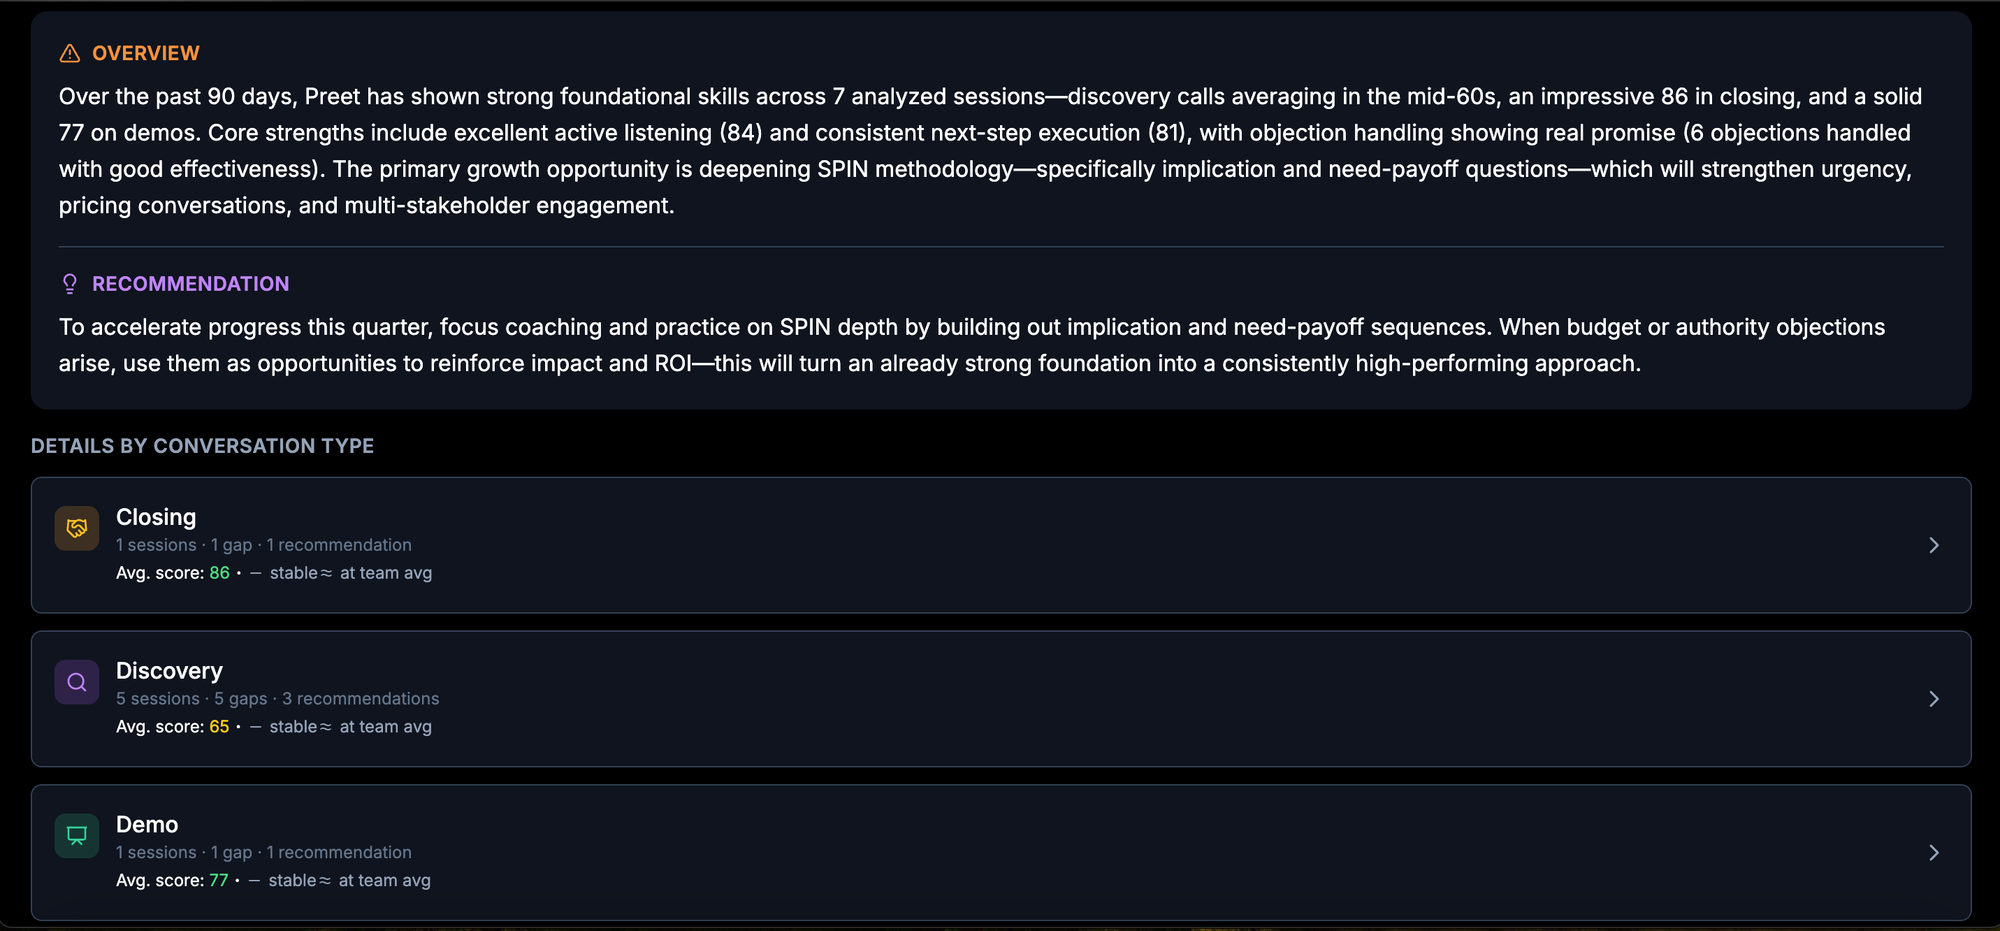This screenshot has height=931, width=2000.
Task: Click the recommendation paragraph about SPIN depth
Action: [x=971, y=345]
